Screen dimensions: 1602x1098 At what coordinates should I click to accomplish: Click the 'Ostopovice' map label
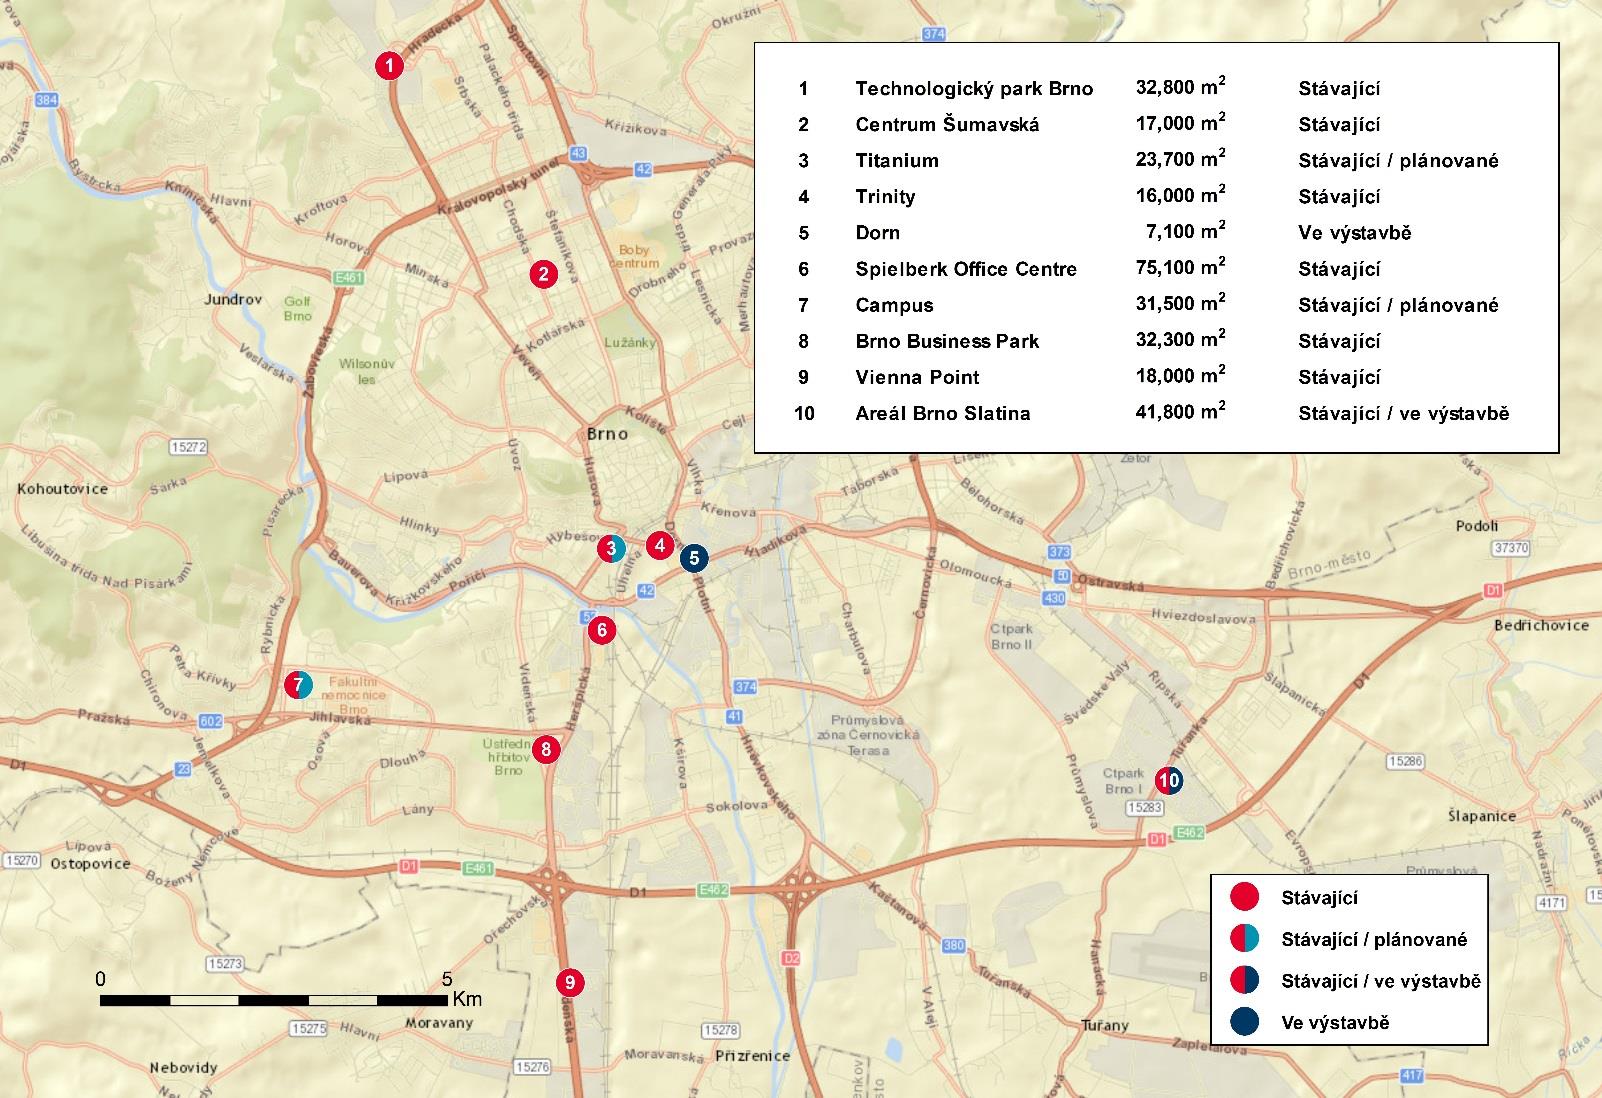coord(90,863)
